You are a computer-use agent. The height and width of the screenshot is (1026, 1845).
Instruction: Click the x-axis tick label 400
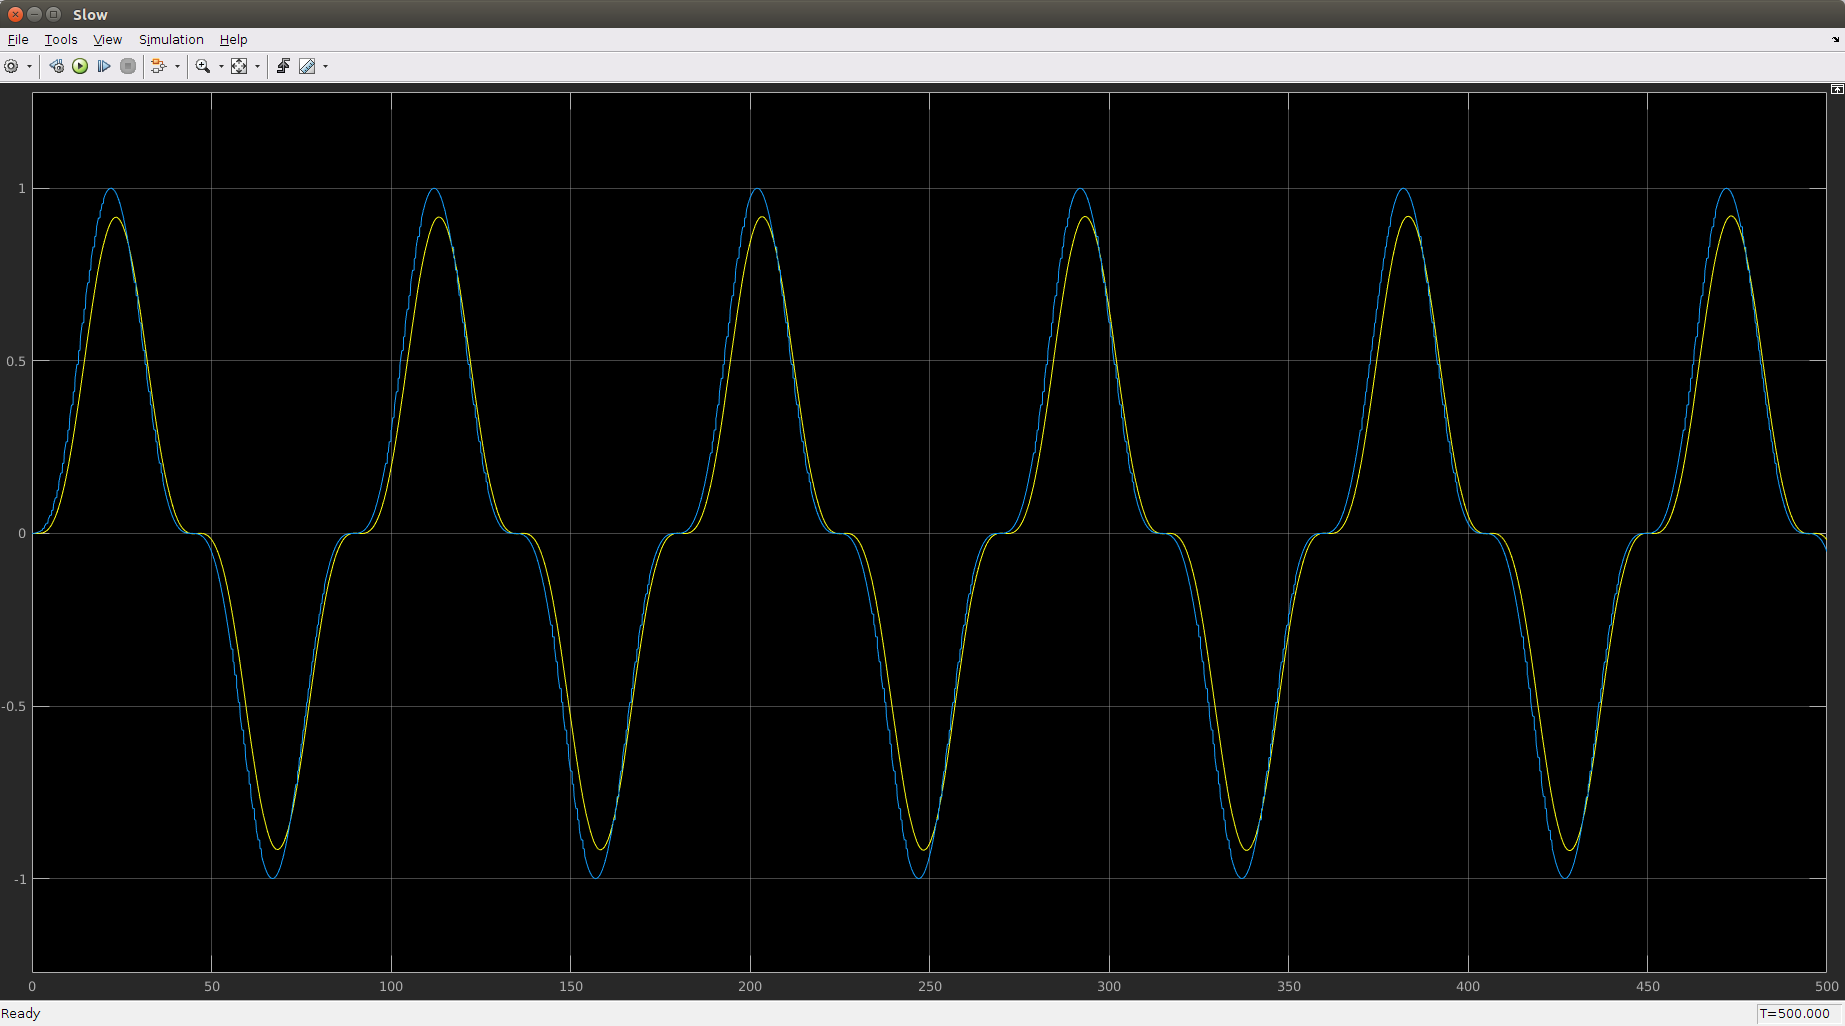coord(1468,986)
